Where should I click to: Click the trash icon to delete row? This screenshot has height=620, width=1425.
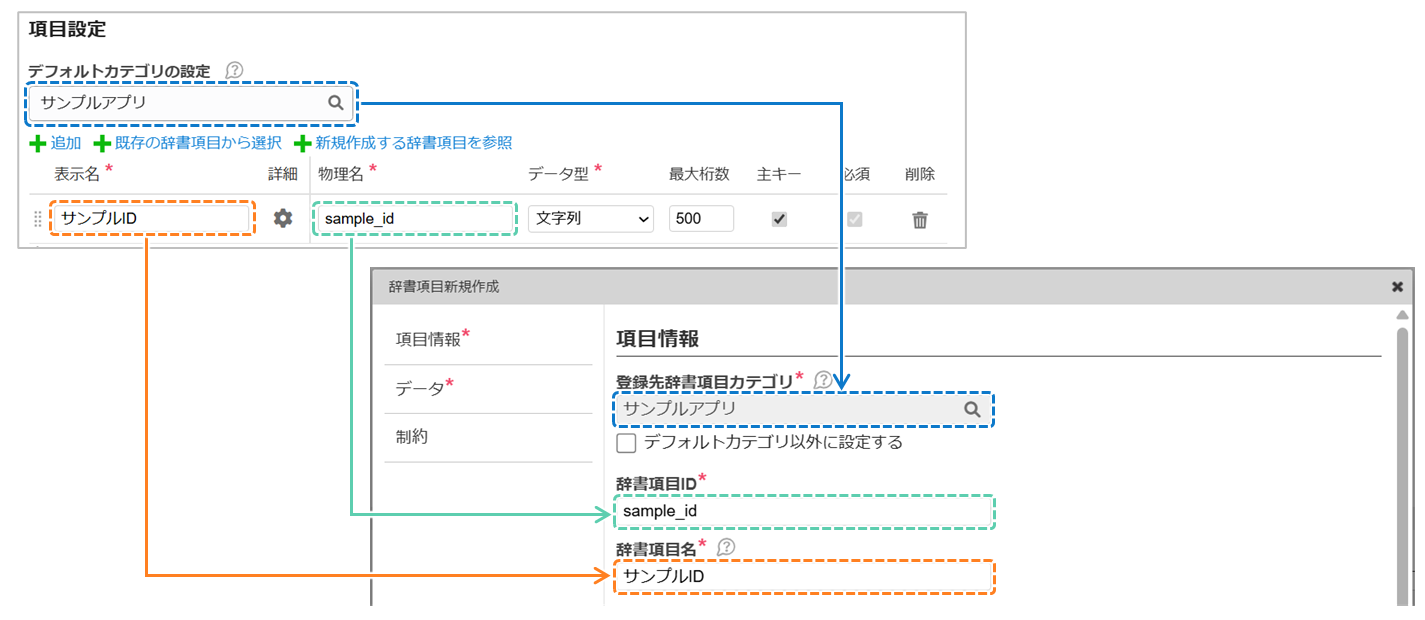pos(920,220)
